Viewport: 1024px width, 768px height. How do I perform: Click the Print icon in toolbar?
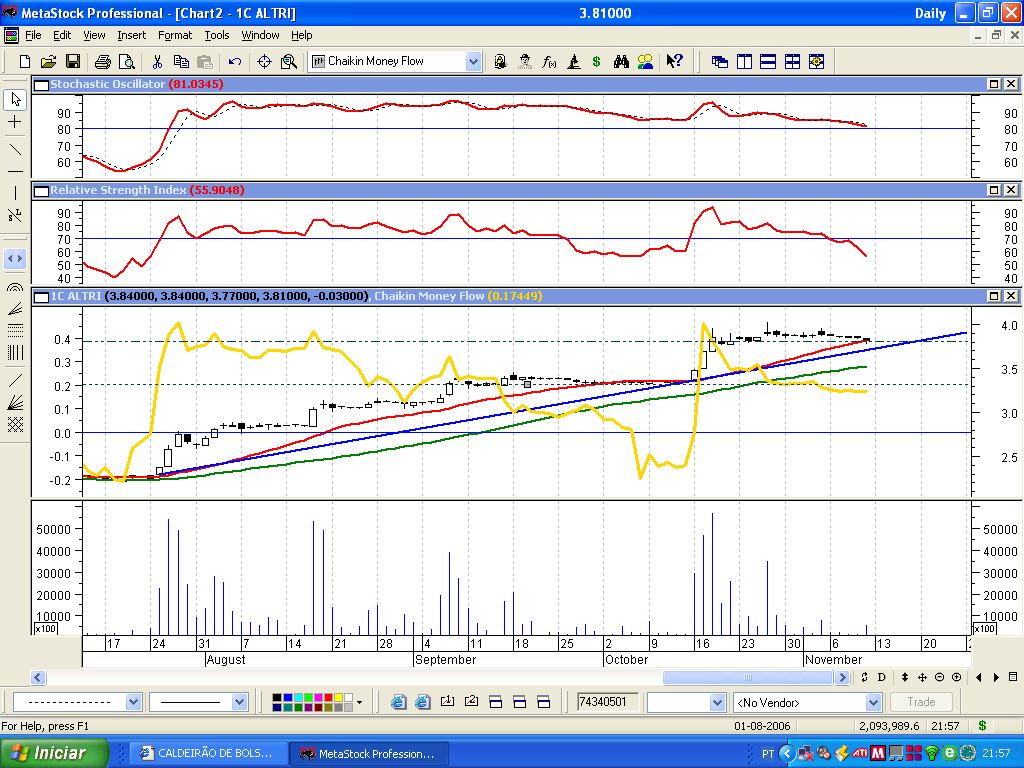click(x=103, y=61)
